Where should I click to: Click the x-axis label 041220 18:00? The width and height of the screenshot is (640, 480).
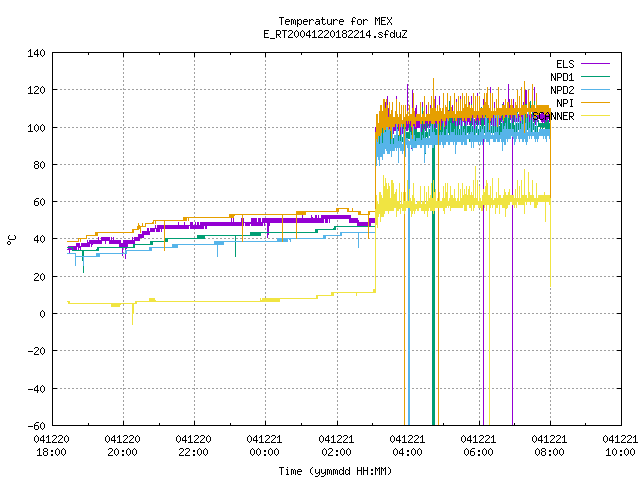pyautogui.click(x=51, y=446)
